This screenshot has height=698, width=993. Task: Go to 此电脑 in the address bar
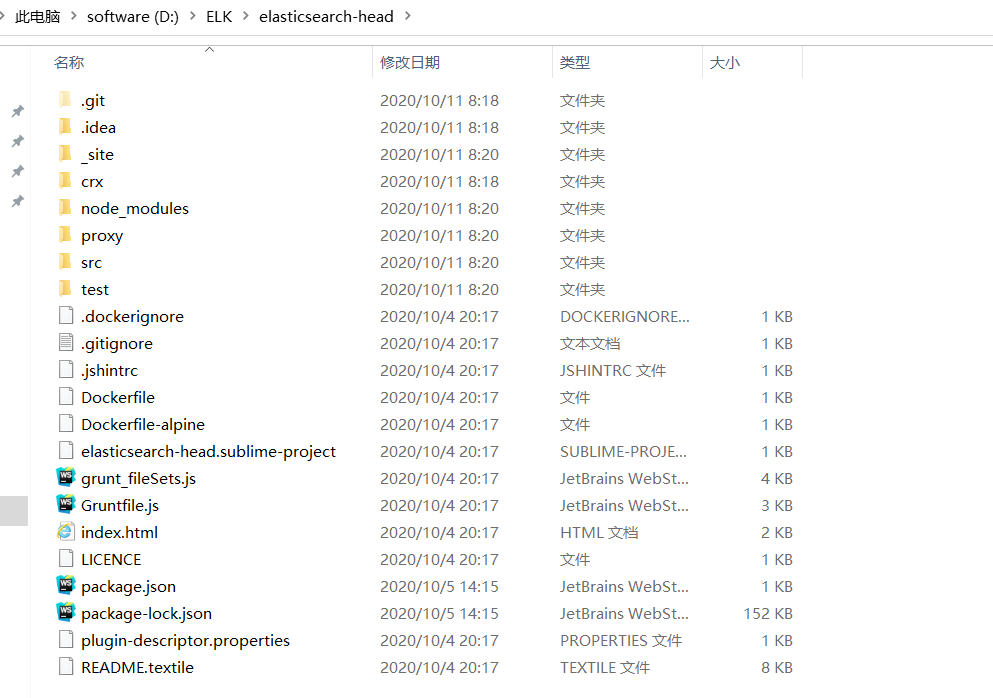pyautogui.click(x=37, y=16)
